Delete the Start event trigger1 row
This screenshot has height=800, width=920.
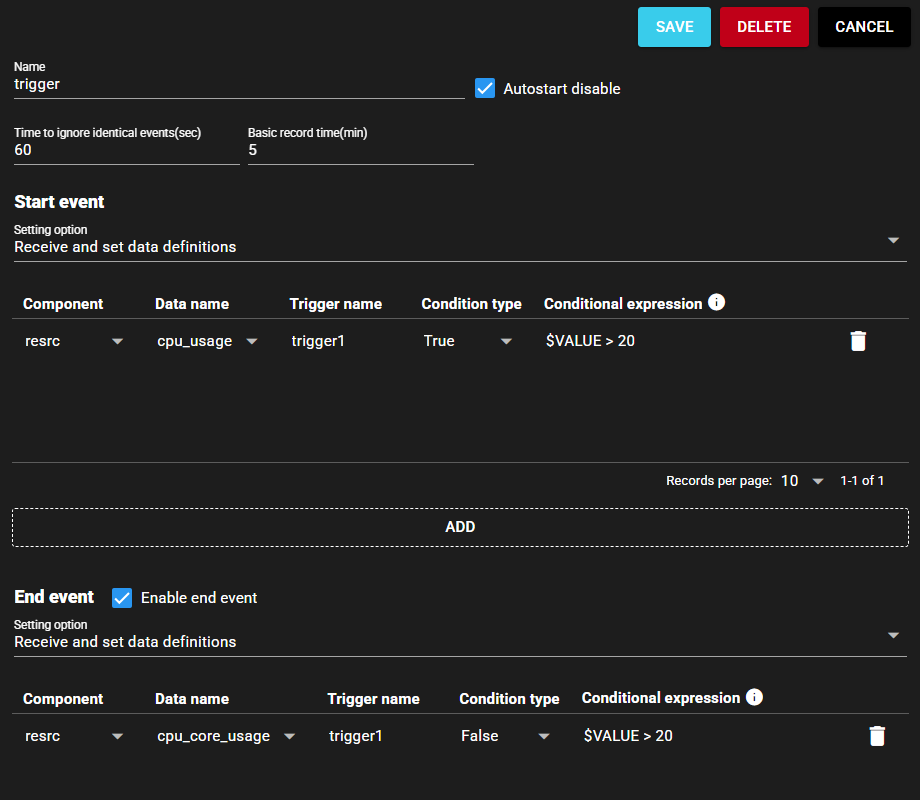[x=857, y=341]
